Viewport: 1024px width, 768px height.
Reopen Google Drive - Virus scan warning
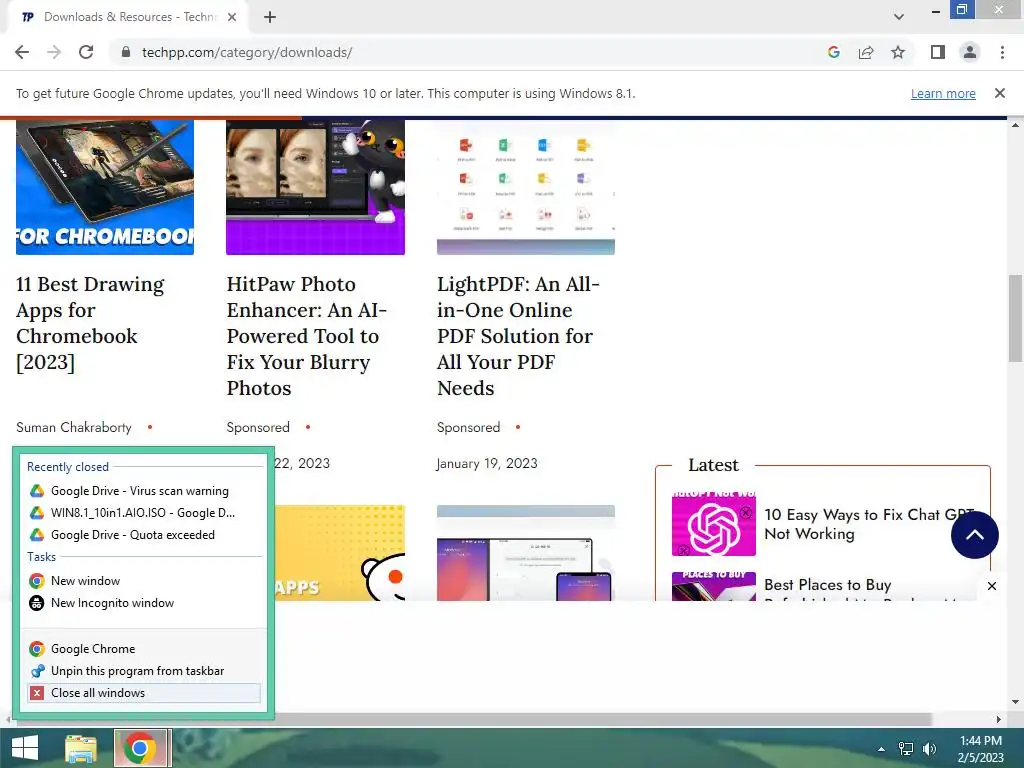[x=144, y=490]
